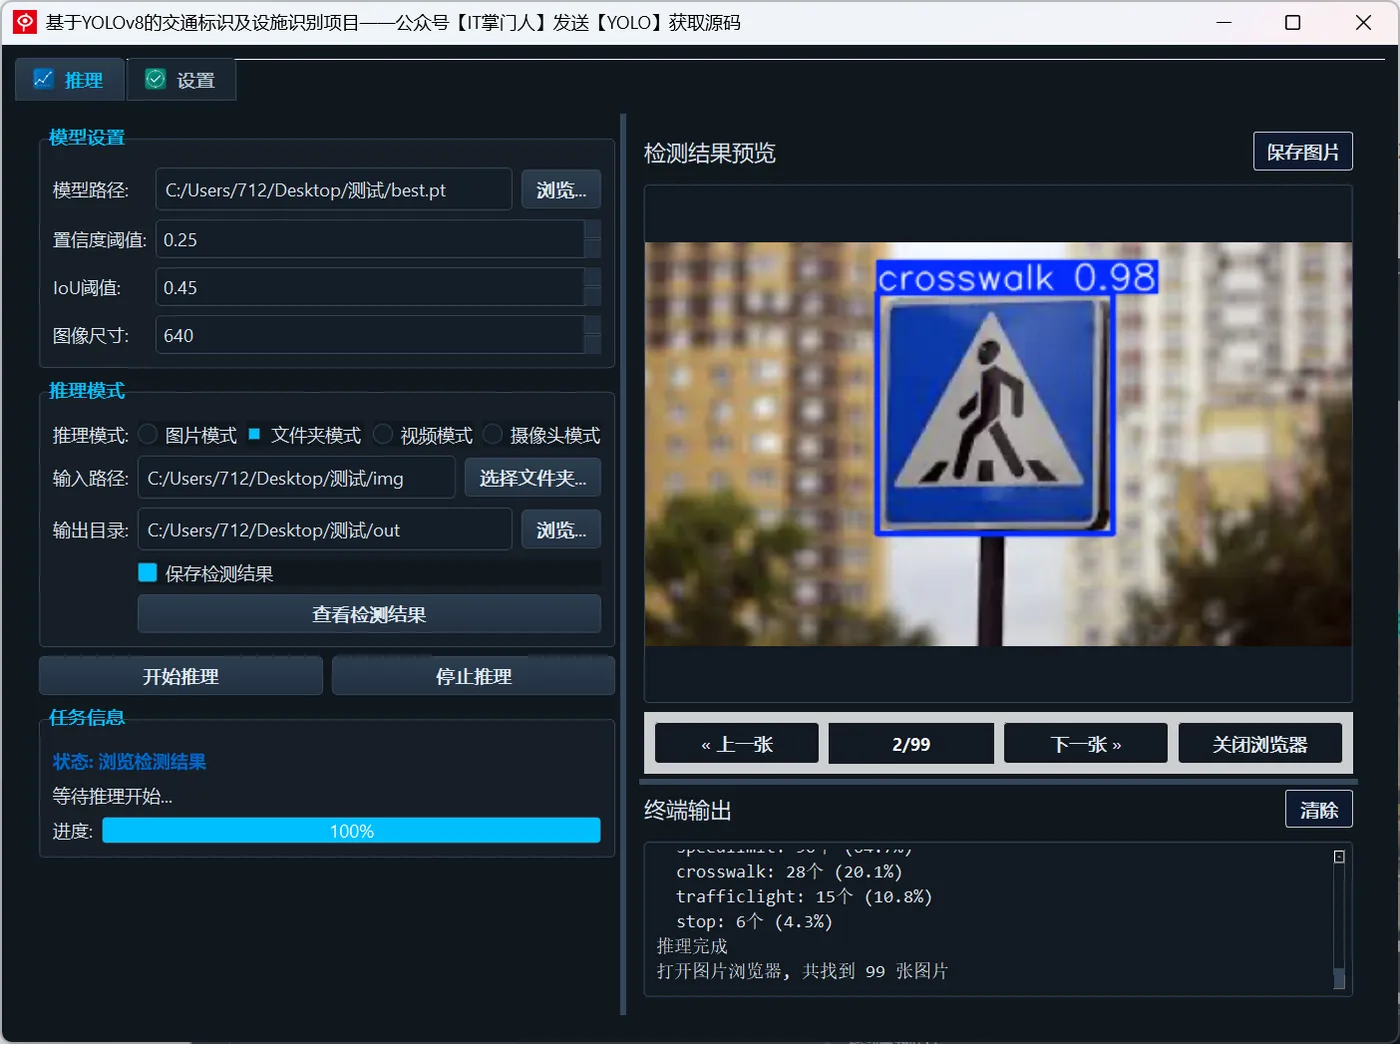Browse for the model path file
This screenshot has width=1400, height=1044.
point(561,189)
